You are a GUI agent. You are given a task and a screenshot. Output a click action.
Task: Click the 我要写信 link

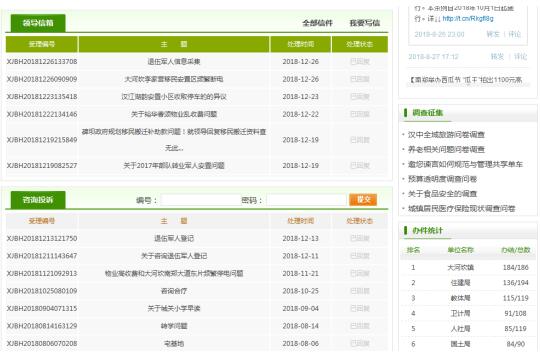365,23
